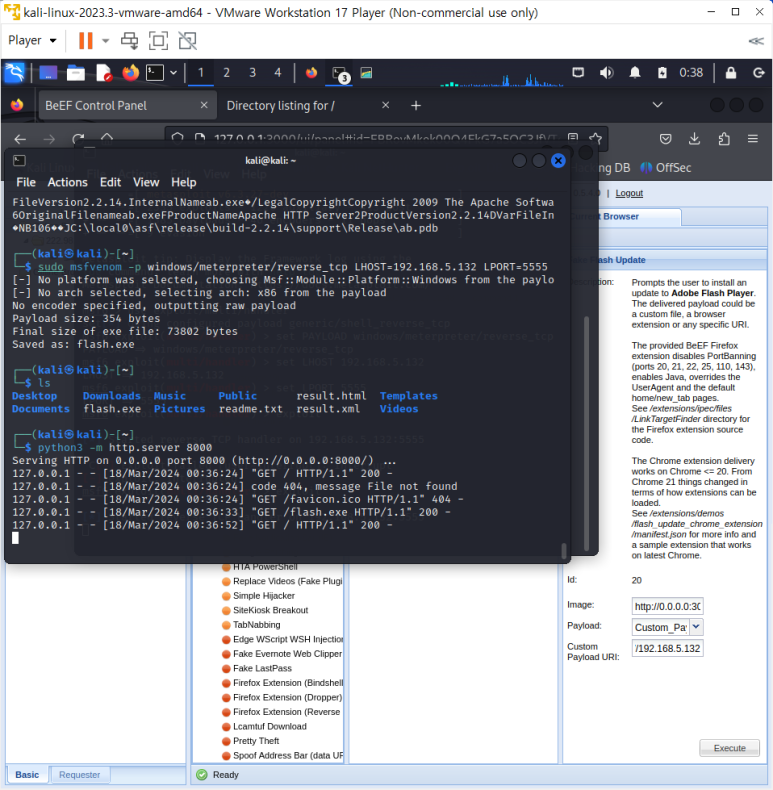Click Send Ctrl+Alt+Del icon in VMware toolbar

(130, 41)
